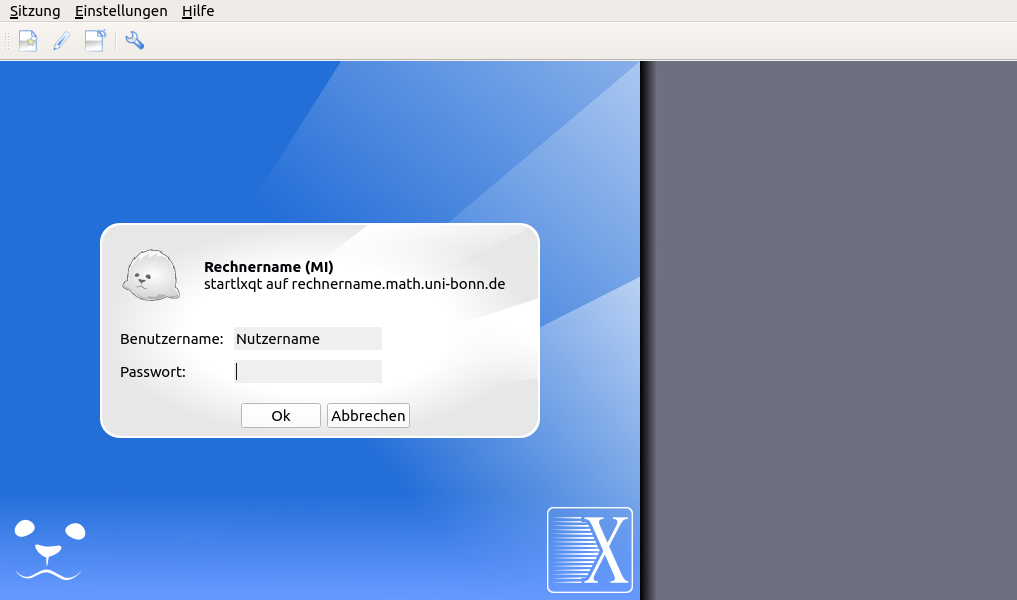Click the pencil icon to edit session

coord(62,41)
